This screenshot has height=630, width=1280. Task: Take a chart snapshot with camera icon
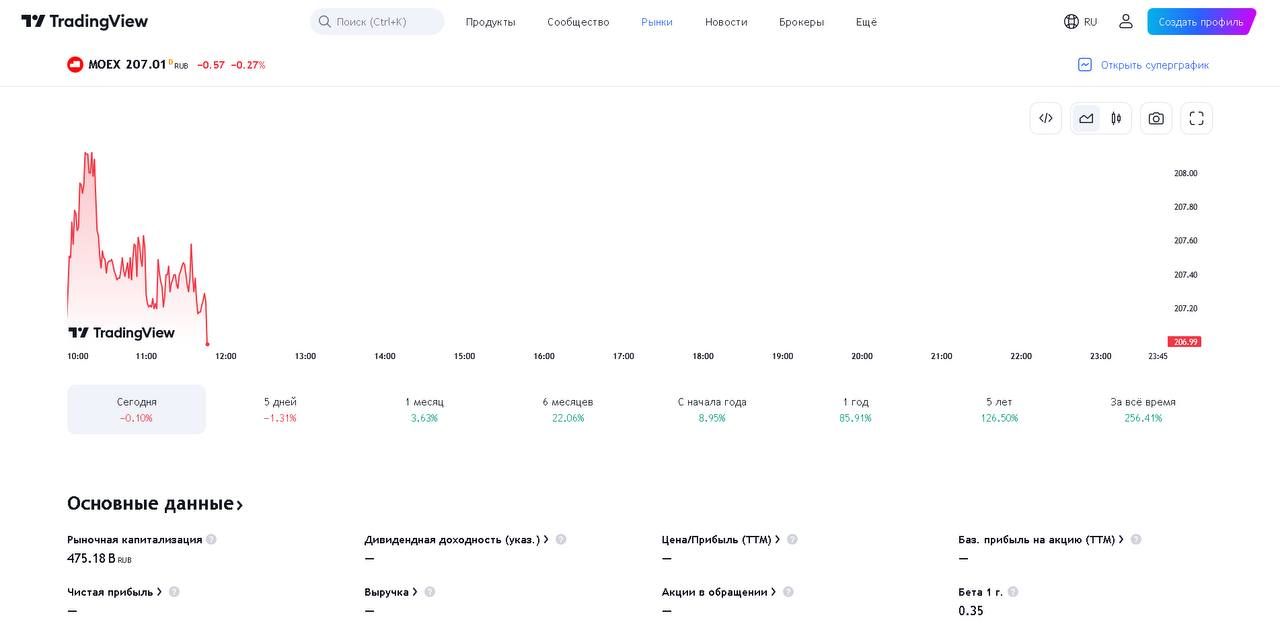1156,118
